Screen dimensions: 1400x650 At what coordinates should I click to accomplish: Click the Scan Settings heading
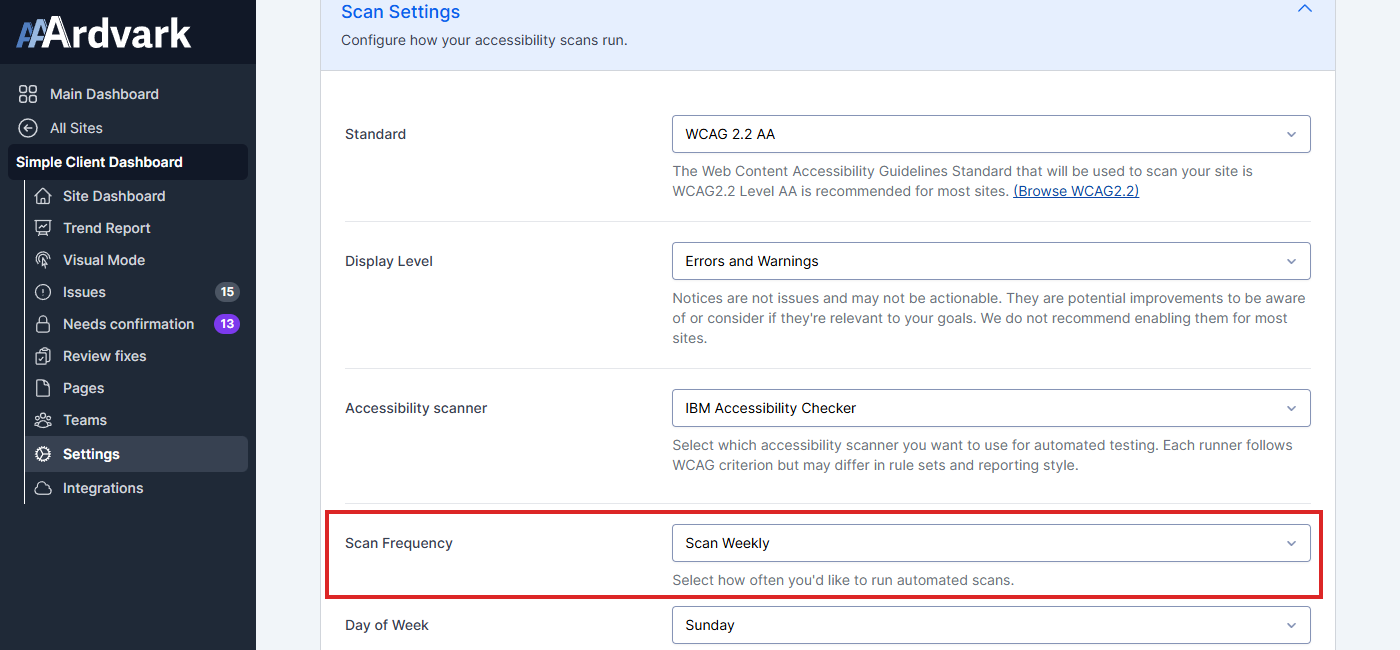click(401, 12)
